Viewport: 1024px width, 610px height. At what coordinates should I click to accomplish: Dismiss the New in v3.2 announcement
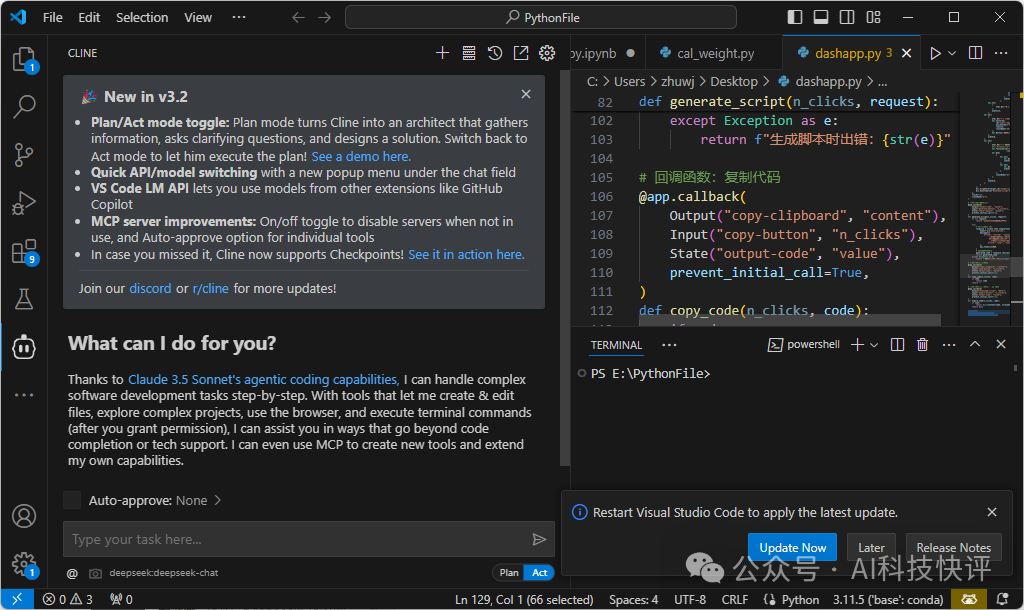pyautogui.click(x=526, y=94)
